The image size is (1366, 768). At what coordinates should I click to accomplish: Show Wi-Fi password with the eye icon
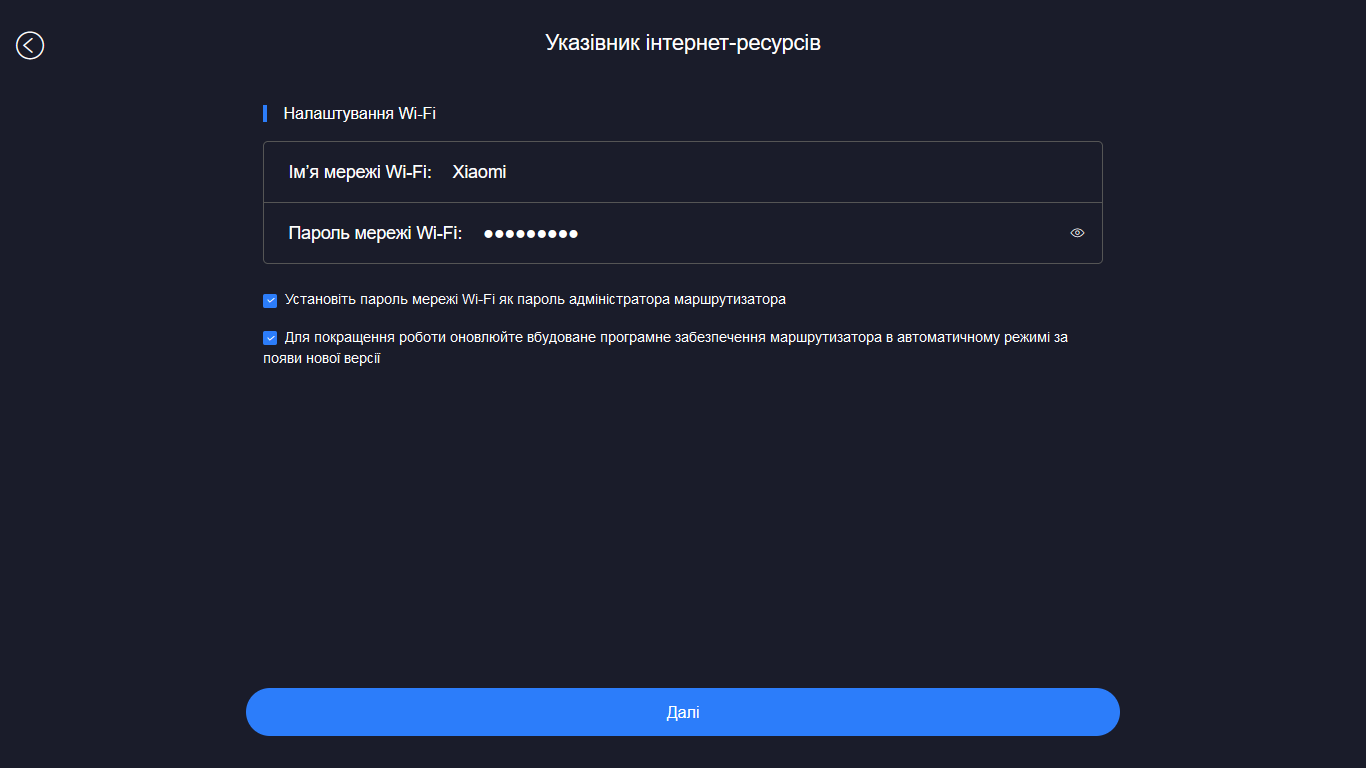tap(1077, 233)
